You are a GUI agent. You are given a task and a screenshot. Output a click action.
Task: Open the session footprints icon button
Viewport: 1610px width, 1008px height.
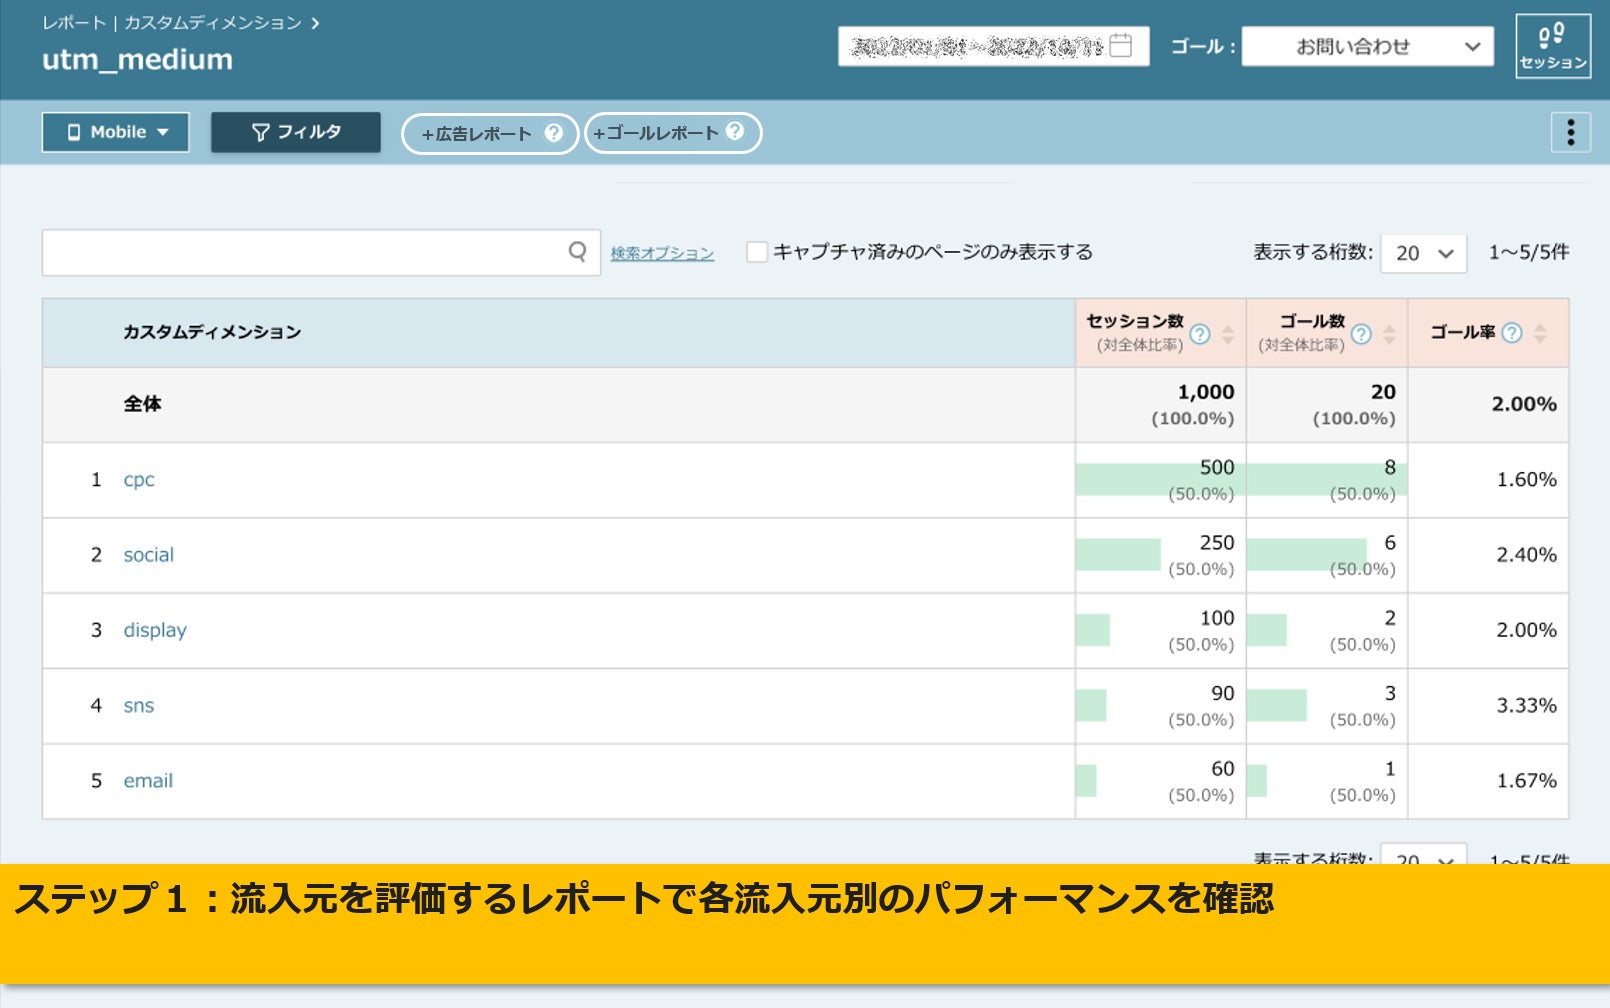[x=1553, y=46]
